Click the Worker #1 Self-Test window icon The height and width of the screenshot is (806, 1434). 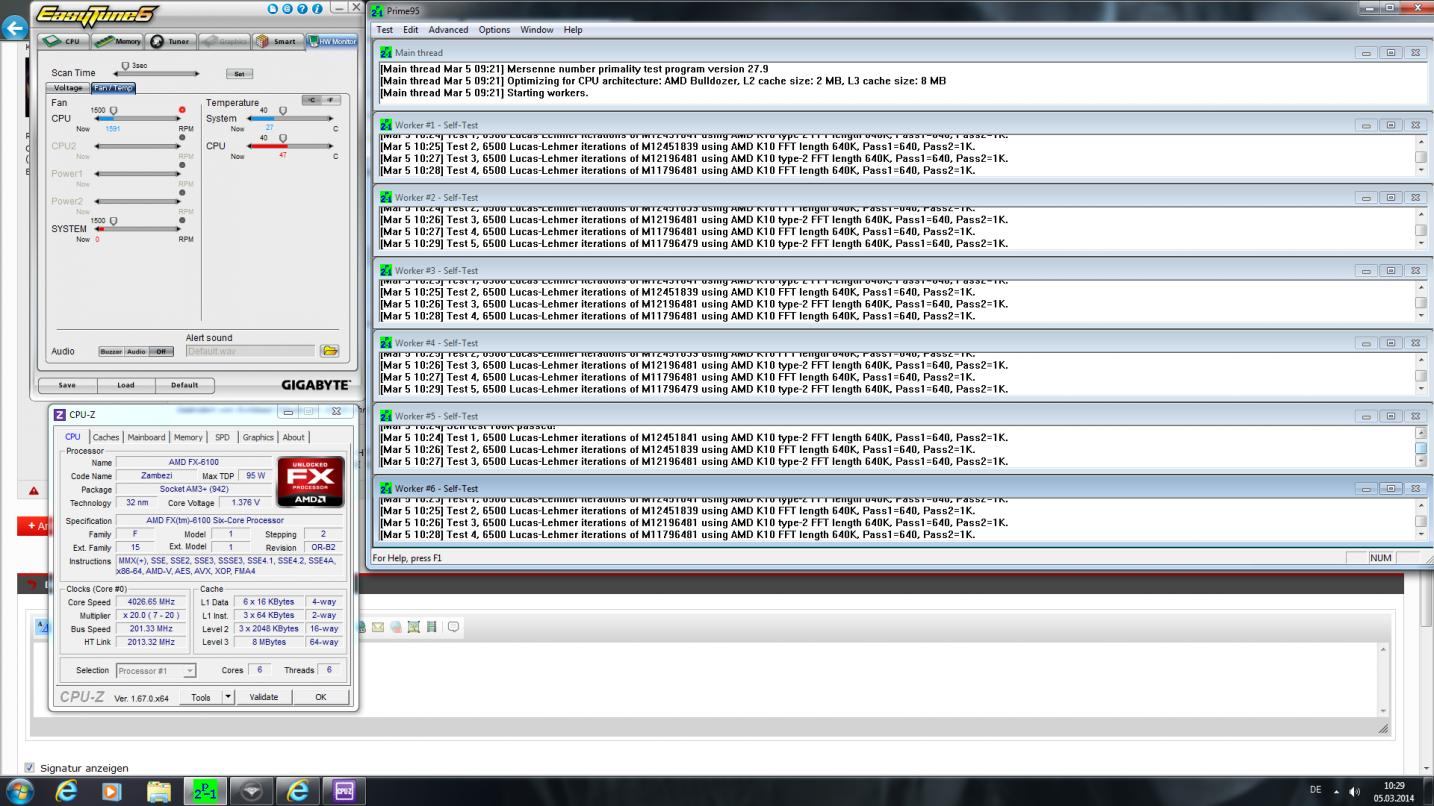click(386, 125)
